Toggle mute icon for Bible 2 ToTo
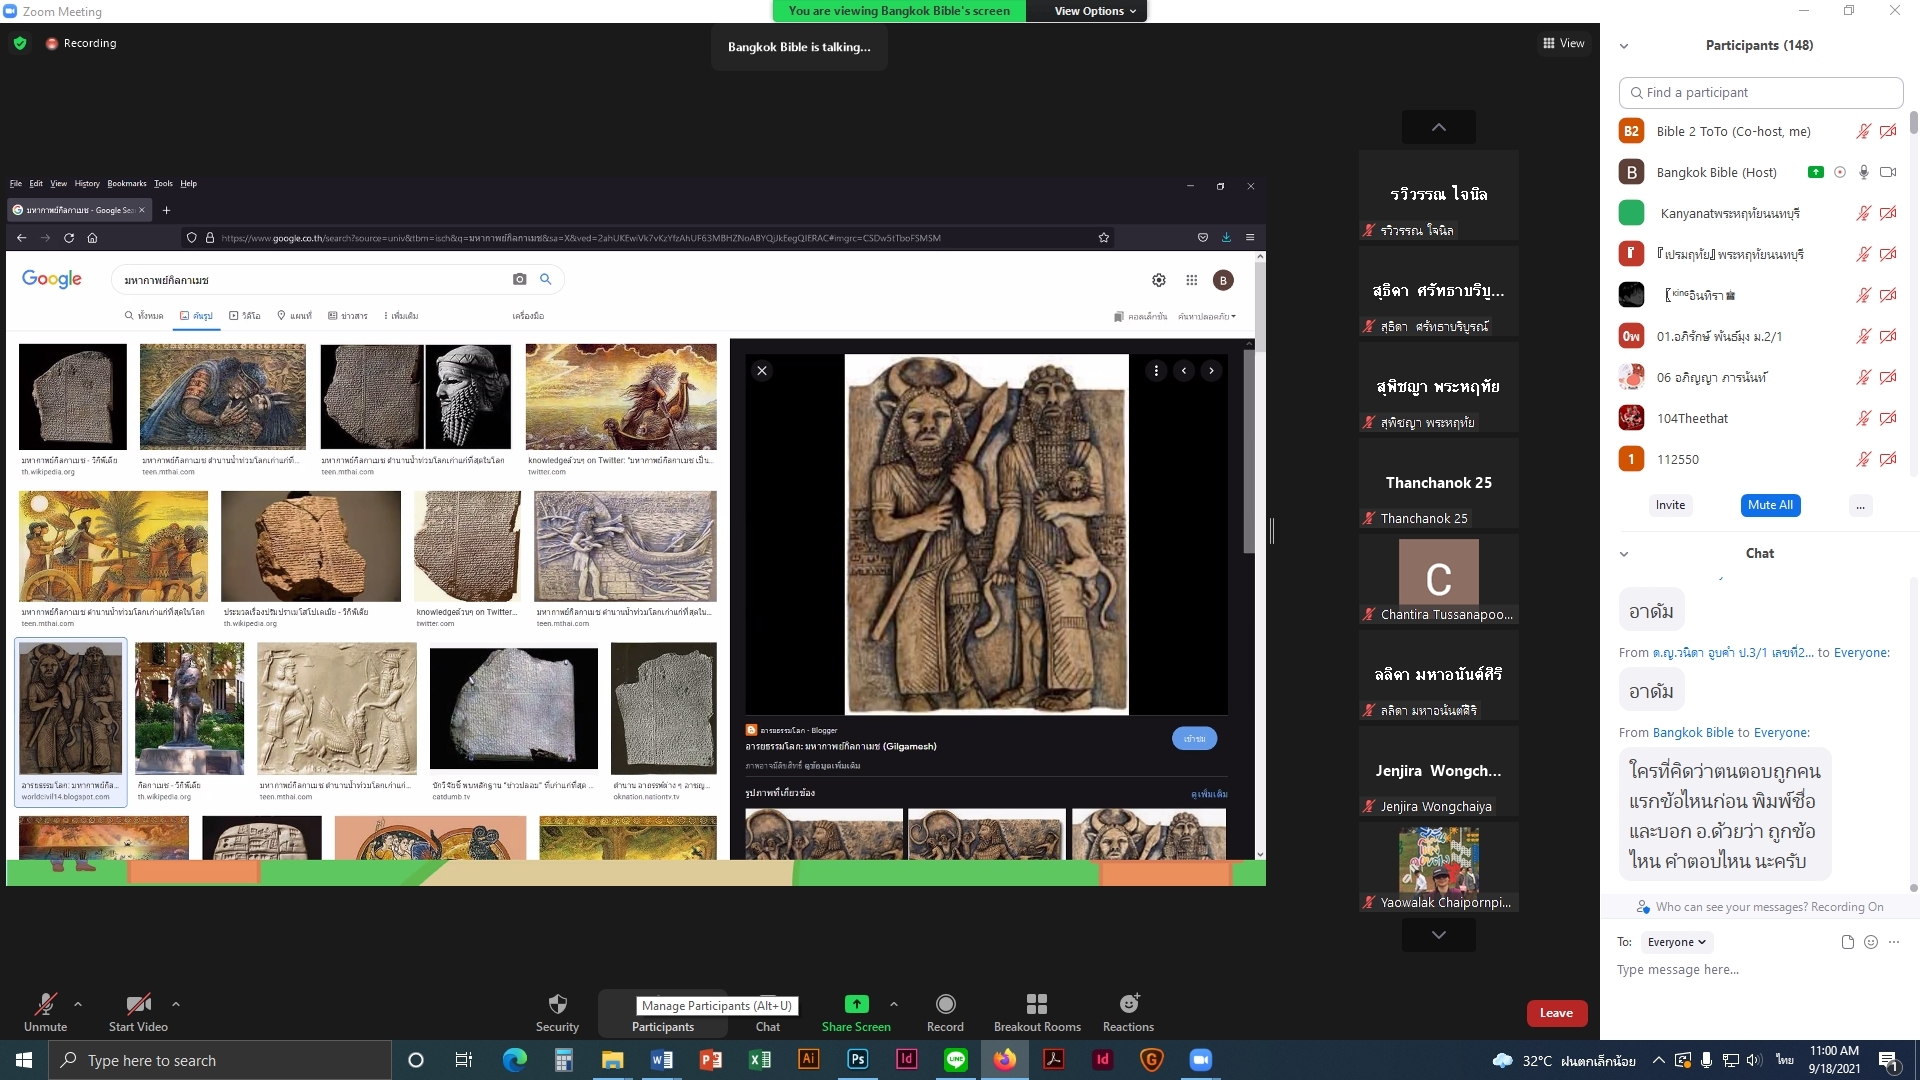This screenshot has height=1080, width=1920. (1863, 131)
